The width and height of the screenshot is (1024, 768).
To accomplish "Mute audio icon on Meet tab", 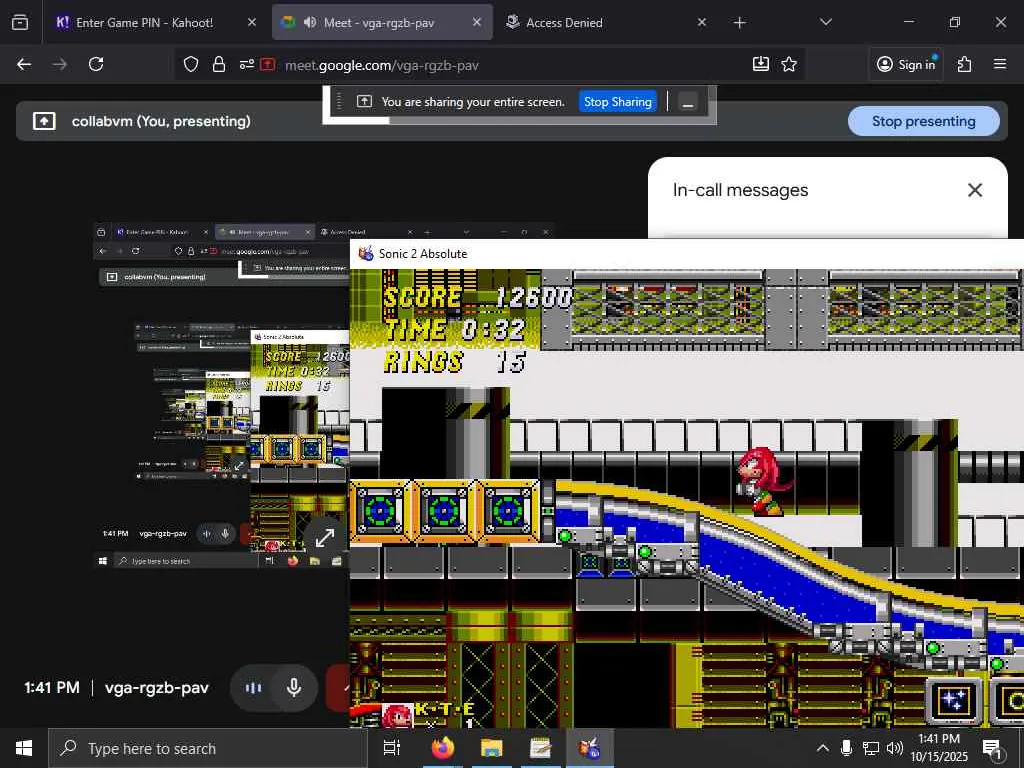I will click(310, 22).
